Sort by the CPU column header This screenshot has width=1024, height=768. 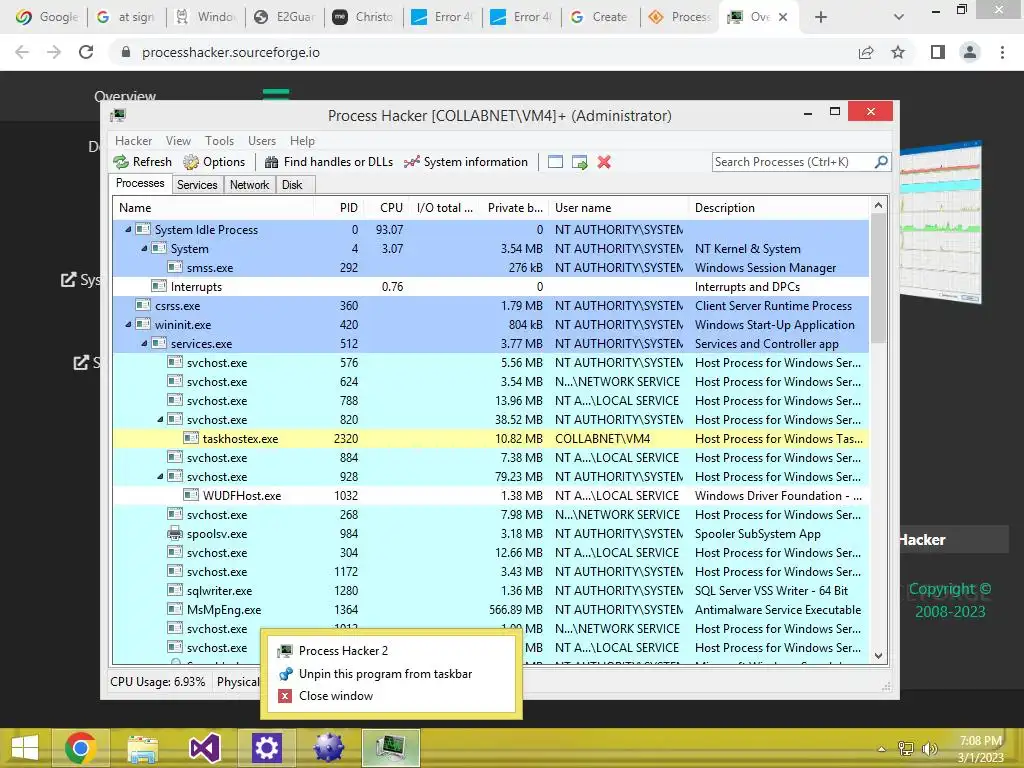386,208
